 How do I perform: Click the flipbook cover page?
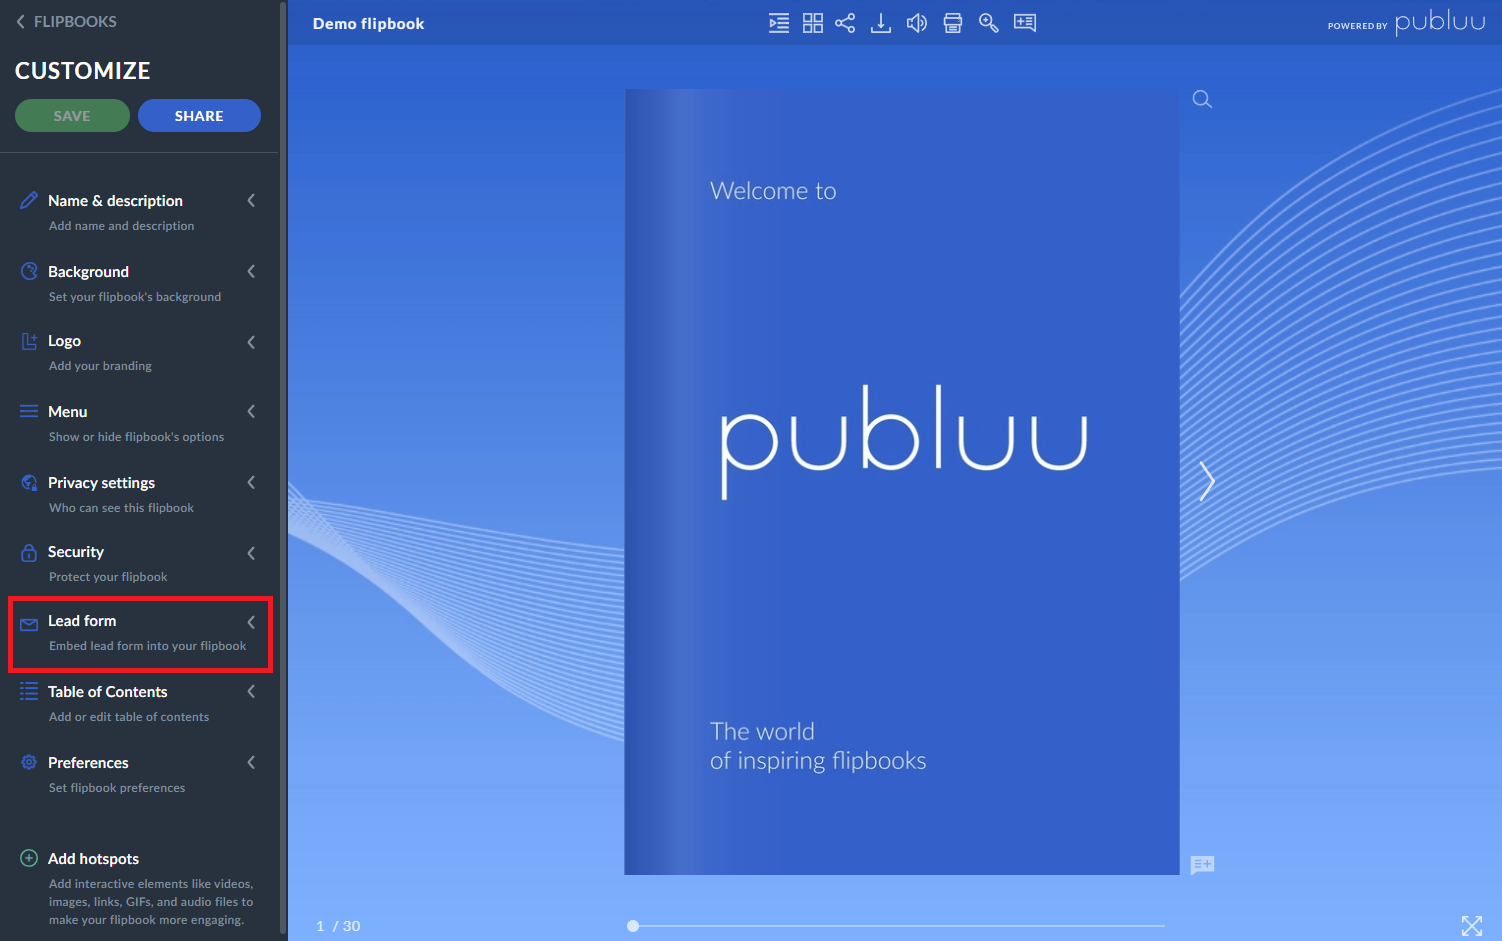click(x=902, y=482)
